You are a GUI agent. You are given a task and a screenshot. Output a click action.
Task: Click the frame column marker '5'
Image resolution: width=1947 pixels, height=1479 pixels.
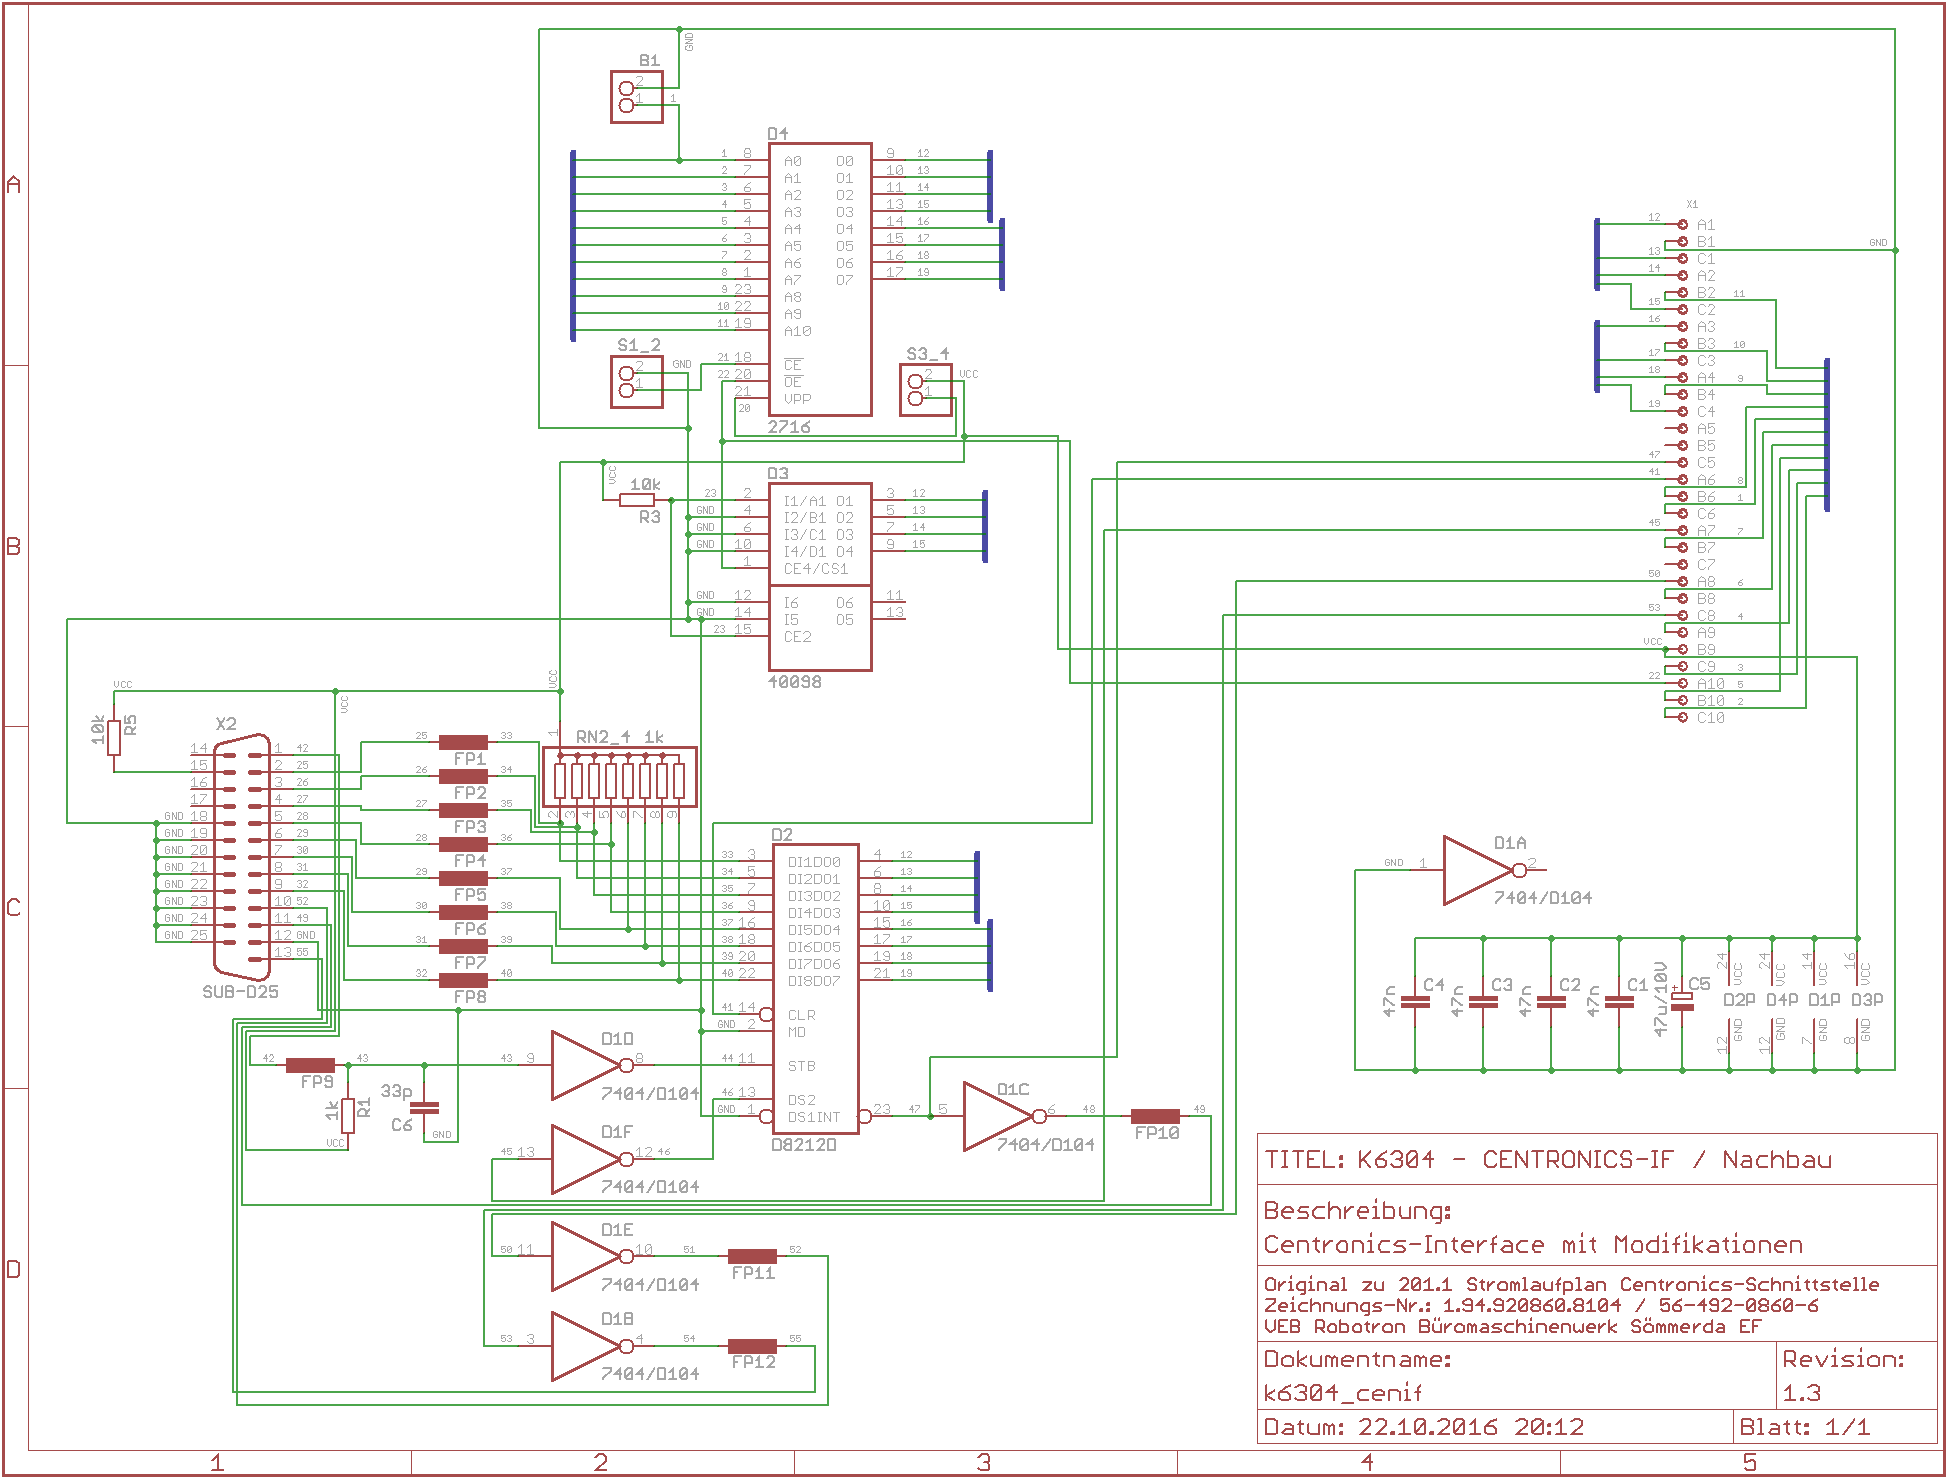[1750, 1463]
